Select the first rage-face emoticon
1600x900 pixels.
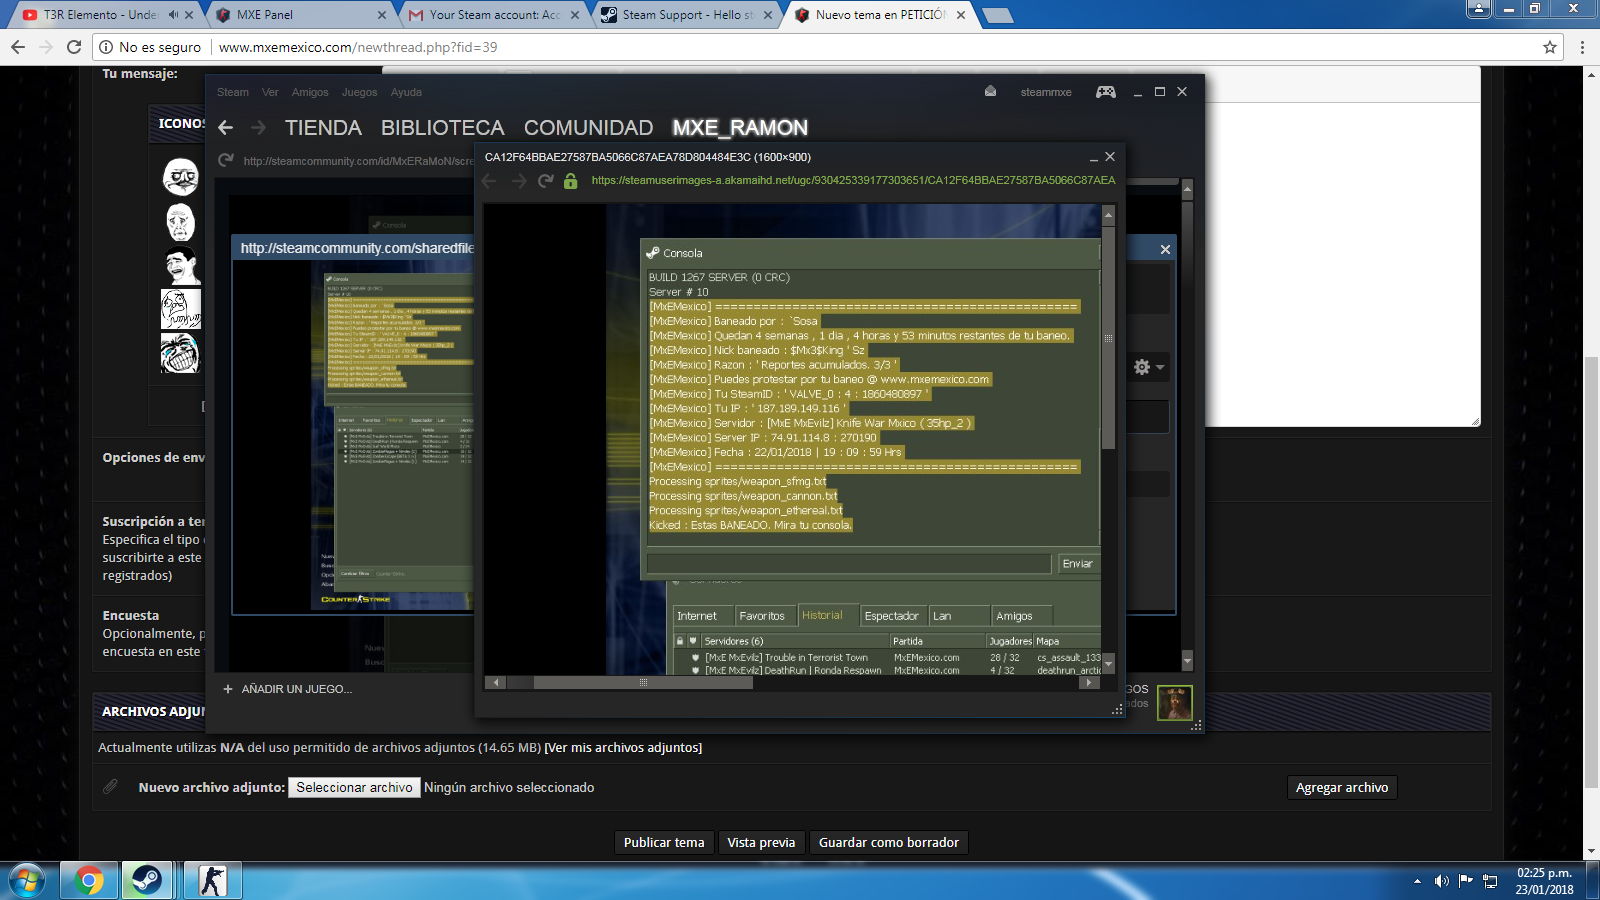(181, 178)
